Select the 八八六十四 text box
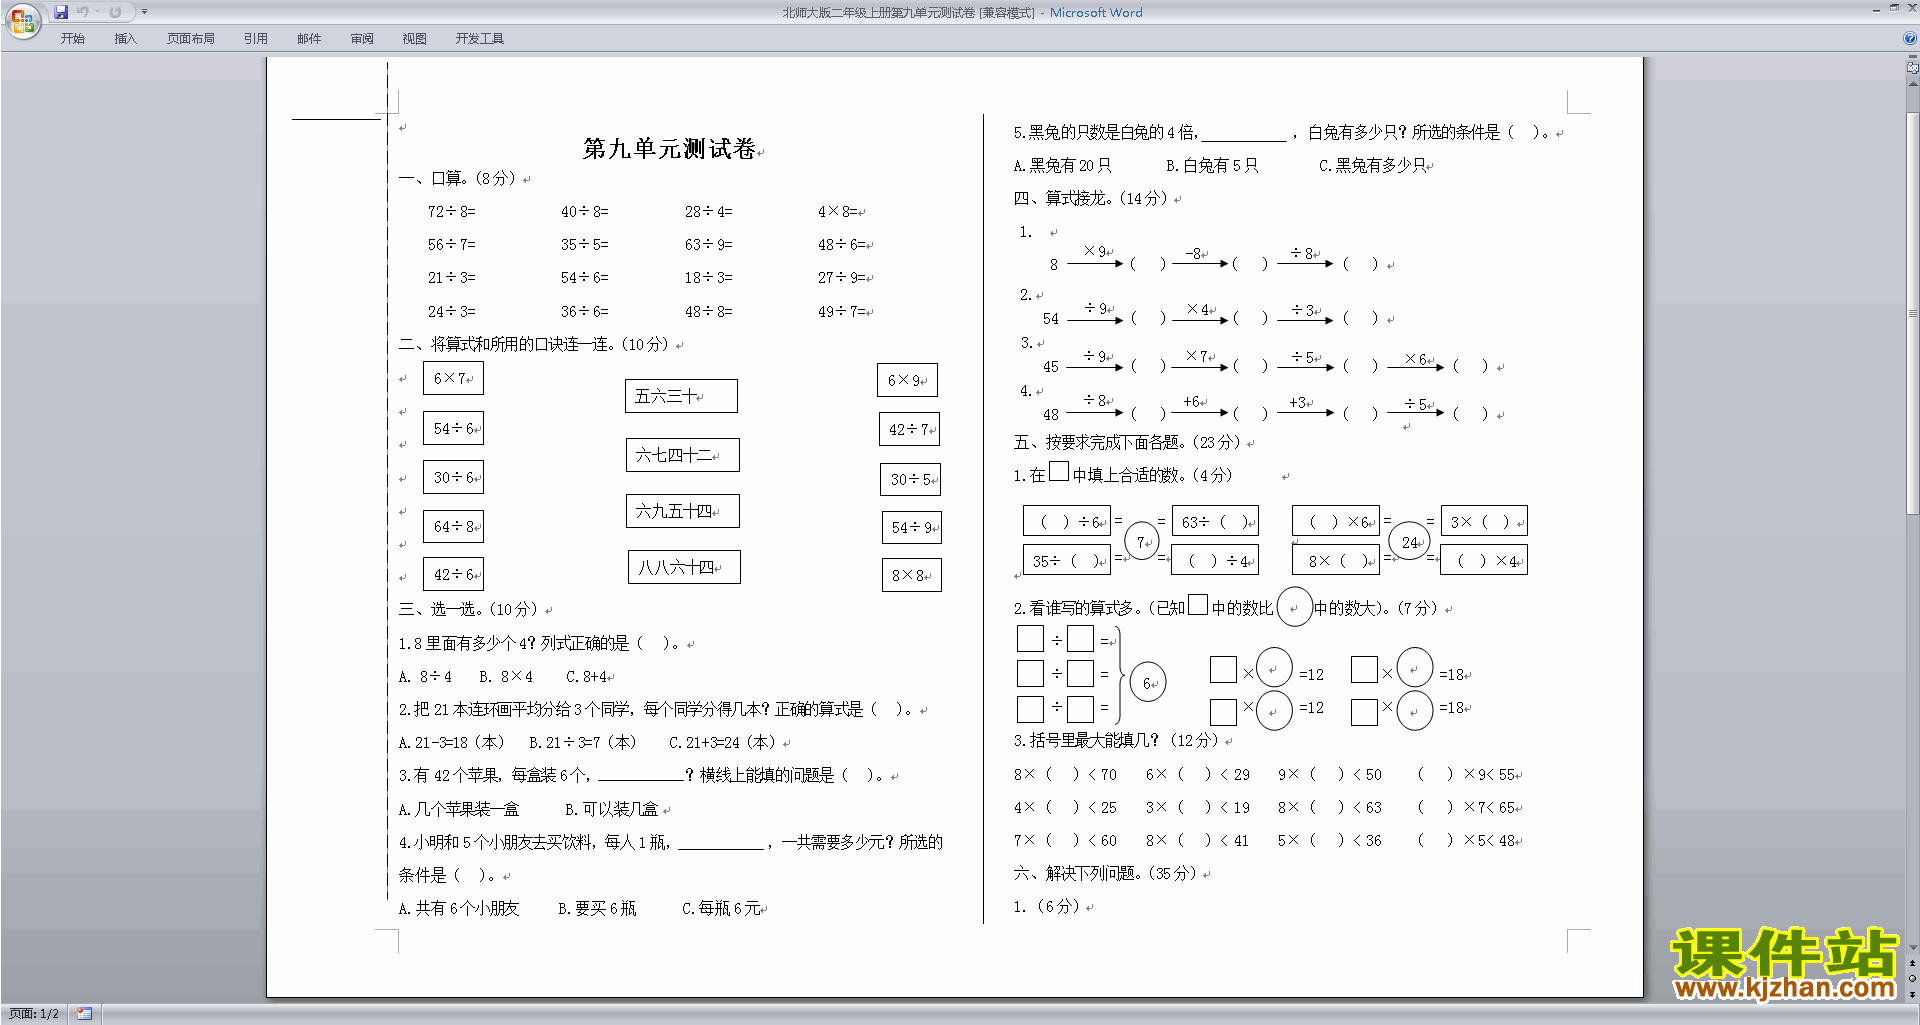This screenshot has width=1920, height=1025. (x=684, y=567)
